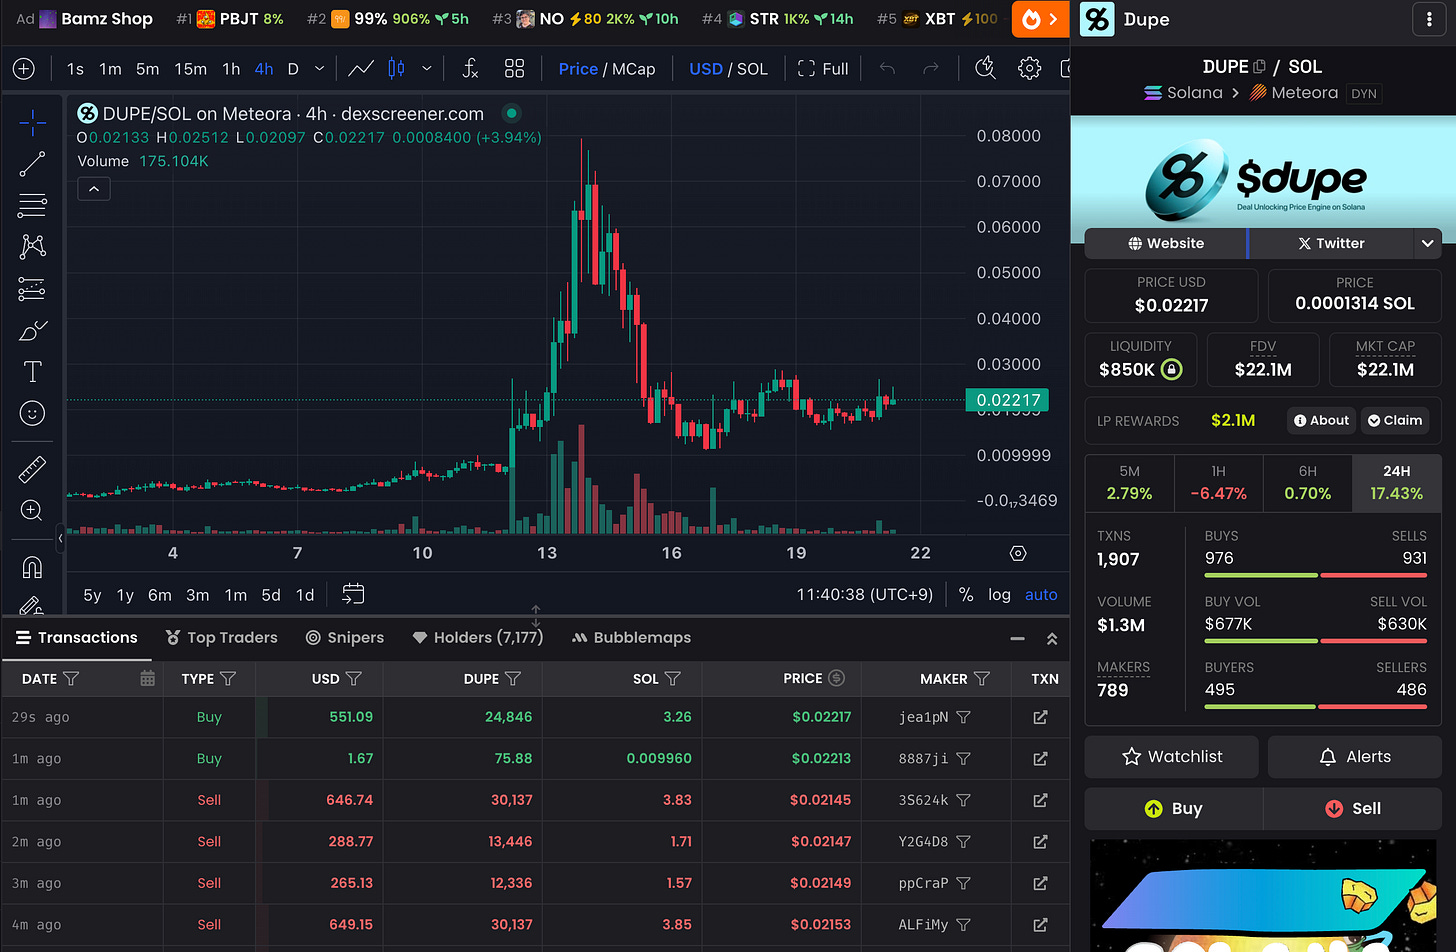Select the patterns drawing tool
This screenshot has height=952, width=1456.
pyautogui.click(x=32, y=246)
